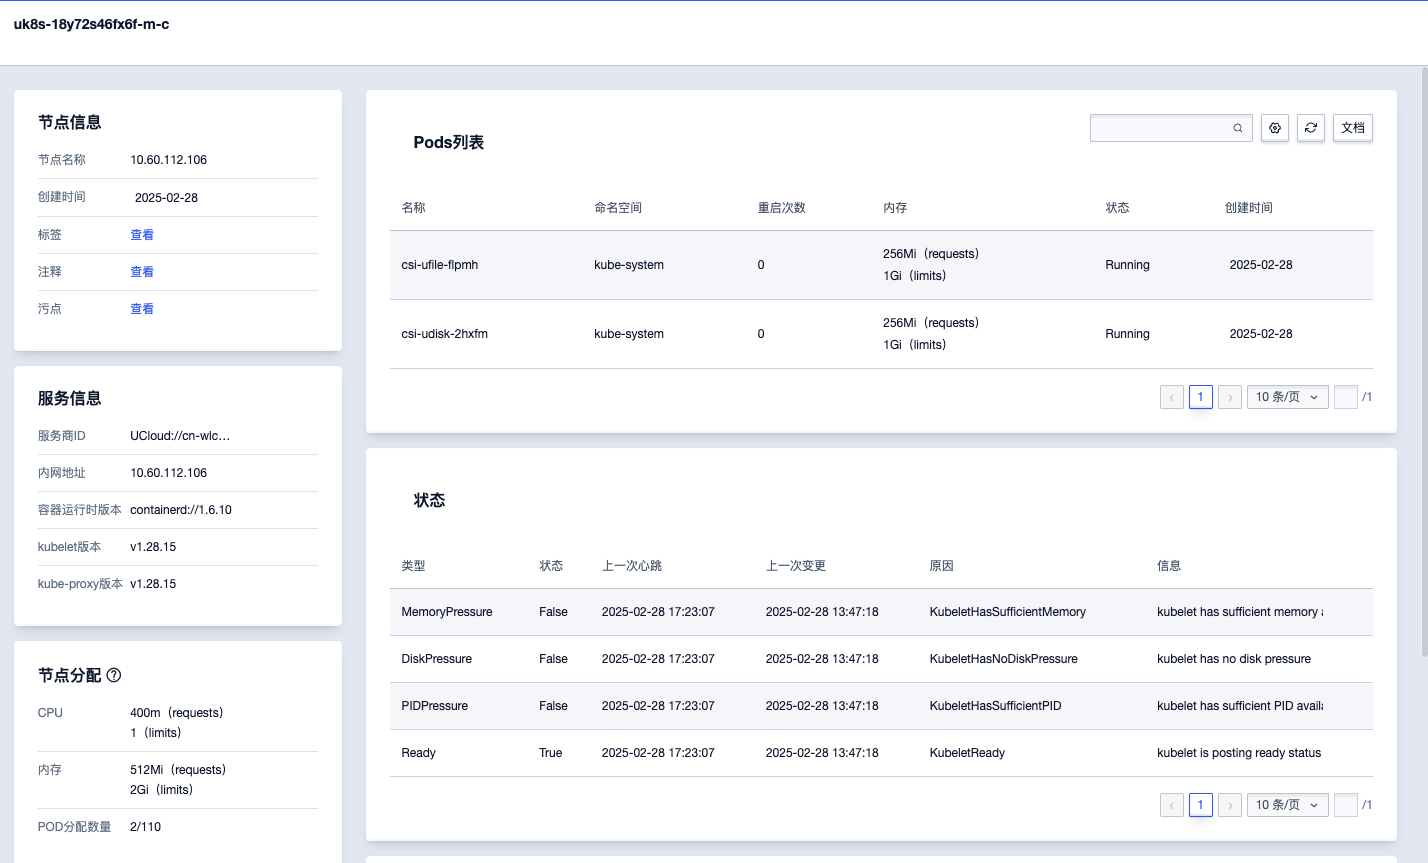Click the previous page arrow under the status table
Image resolution: width=1428 pixels, height=863 pixels.
tap(1171, 805)
